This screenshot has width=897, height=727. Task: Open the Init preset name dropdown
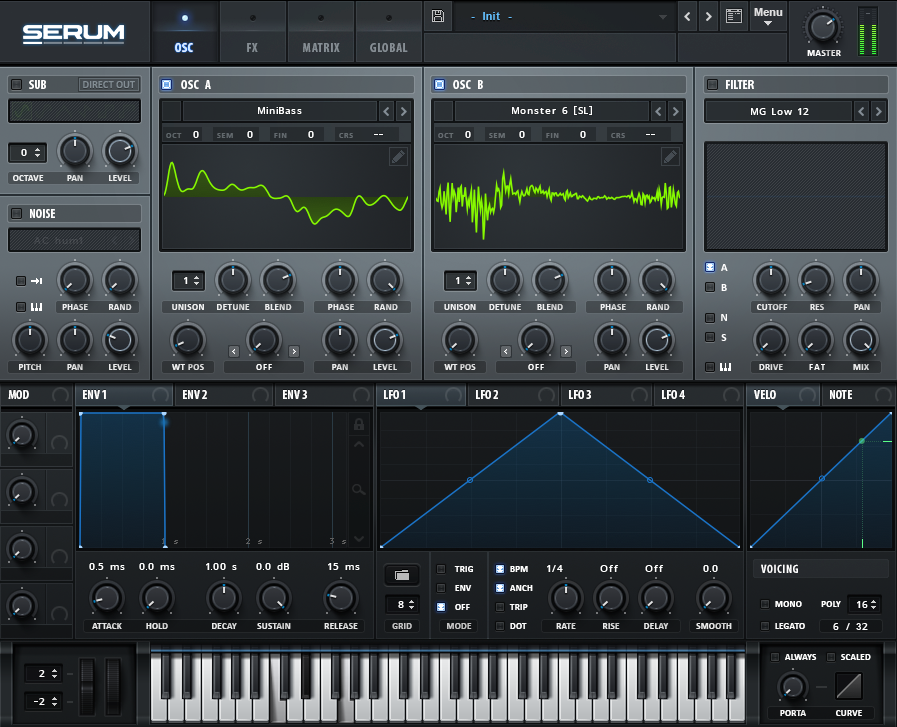pos(565,17)
